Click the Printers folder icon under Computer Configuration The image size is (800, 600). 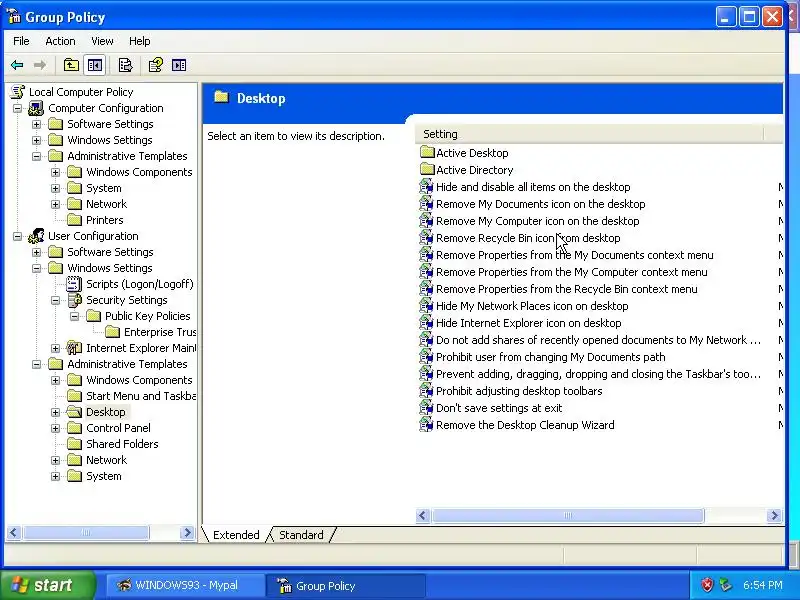point(74,220)
